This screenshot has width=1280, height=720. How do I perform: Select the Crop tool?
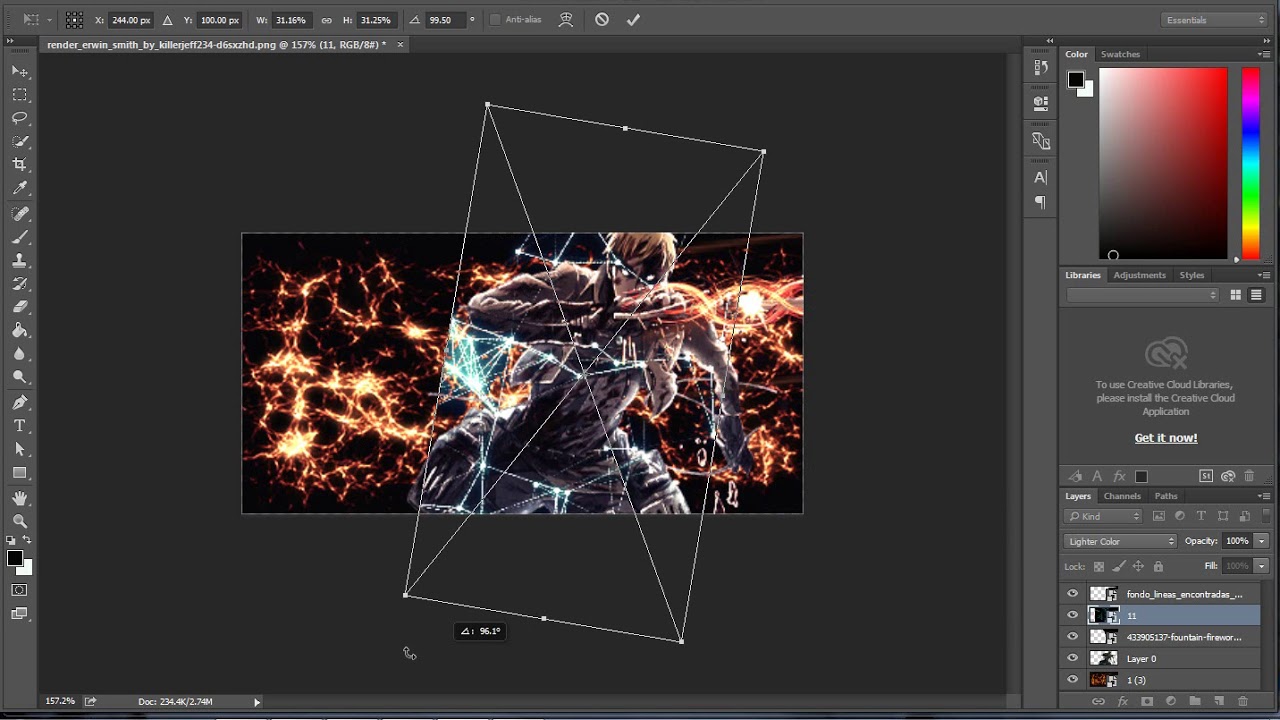tap(20, 164)
